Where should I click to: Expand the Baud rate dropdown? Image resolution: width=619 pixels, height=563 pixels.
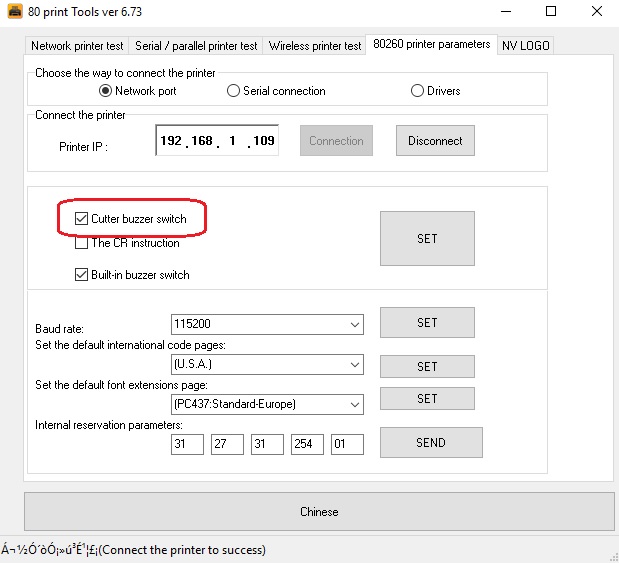(x=354, y=324)
